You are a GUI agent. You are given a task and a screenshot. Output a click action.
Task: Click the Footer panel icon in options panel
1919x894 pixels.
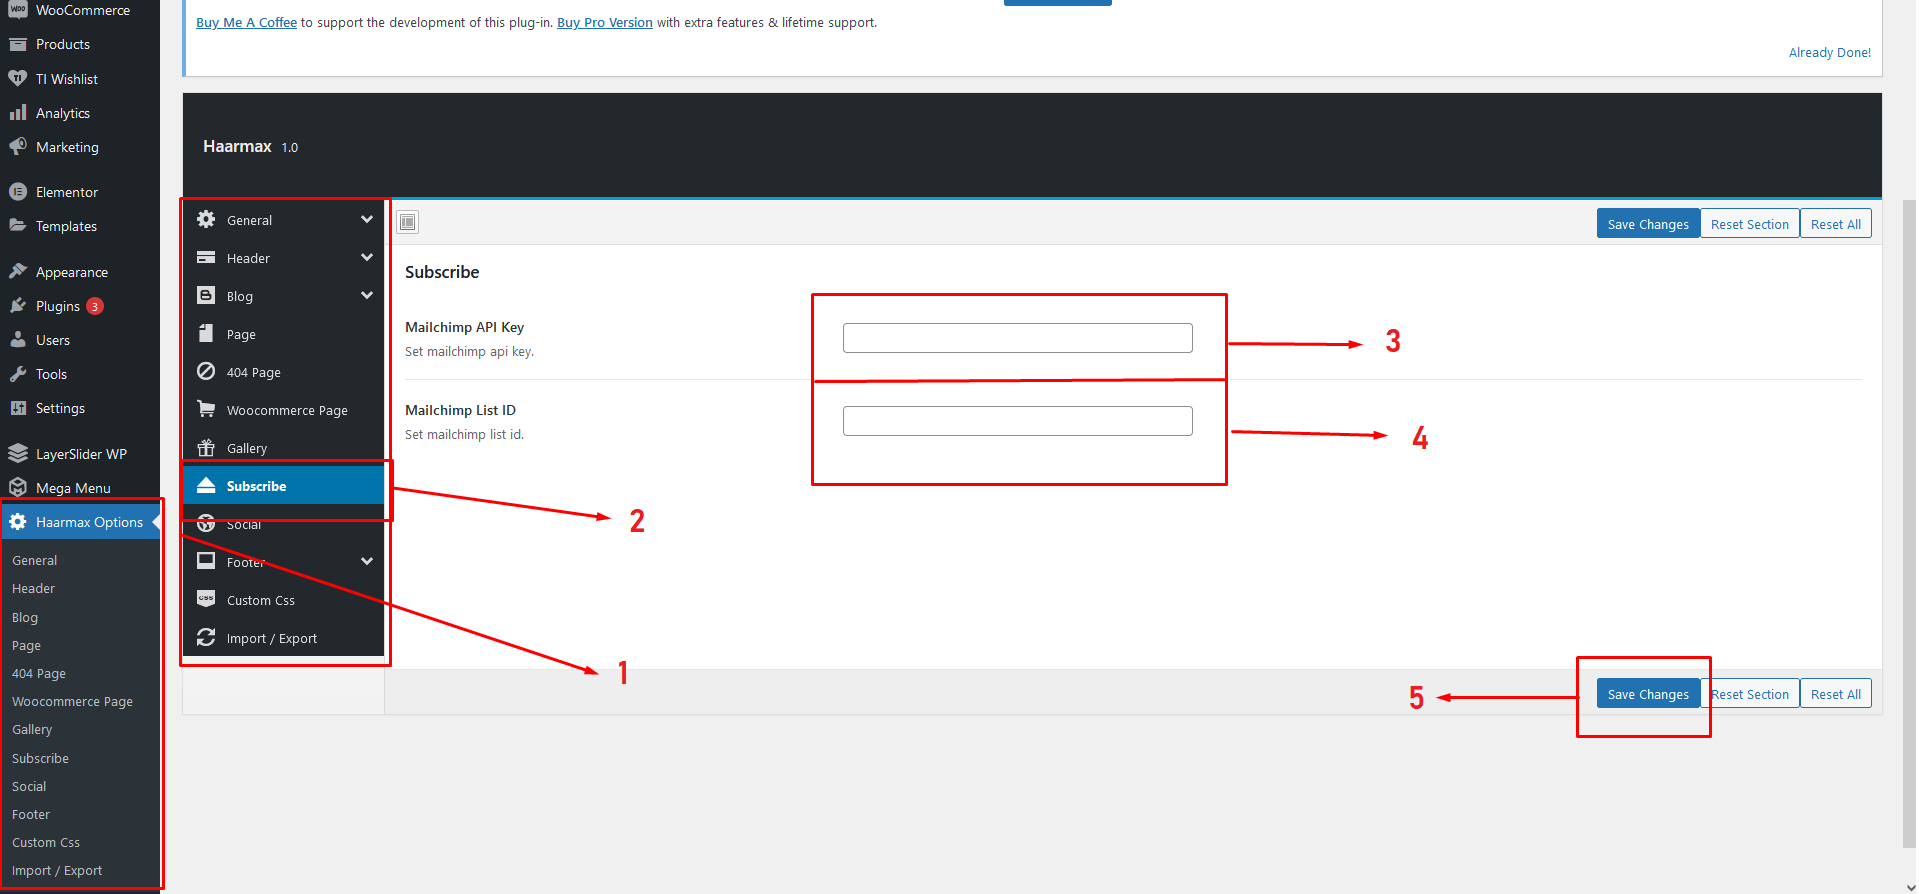pyautogui.click(x=206, y=560)
